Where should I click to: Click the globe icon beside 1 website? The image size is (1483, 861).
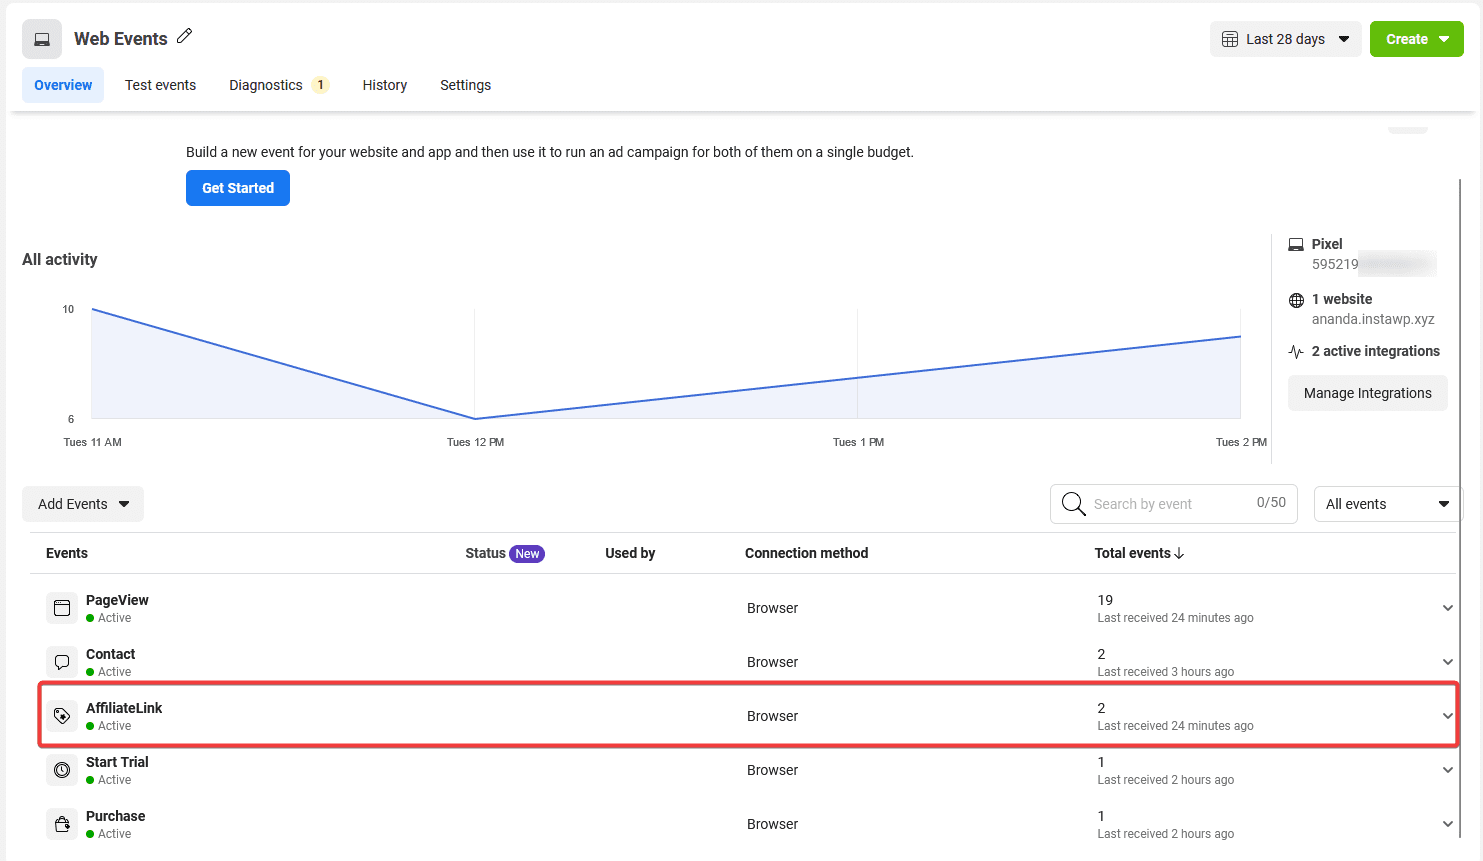(x=1296, y=299)
